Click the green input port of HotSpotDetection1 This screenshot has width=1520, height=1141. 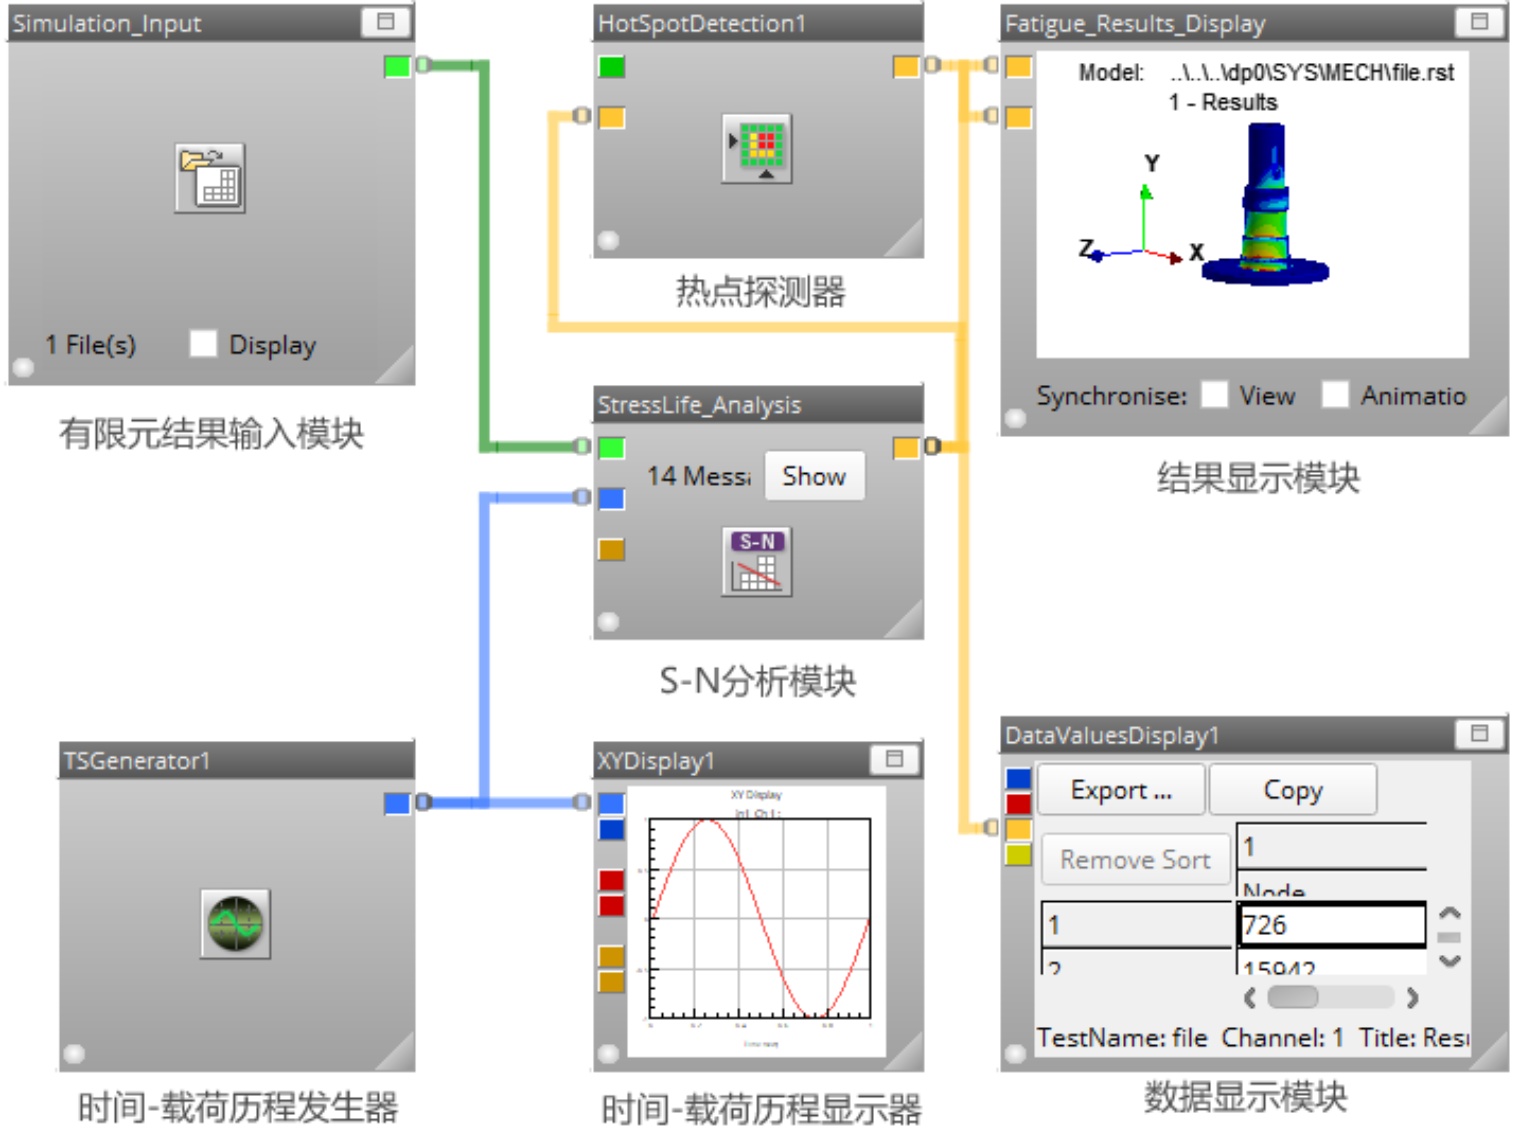click(x=611, y=67)
